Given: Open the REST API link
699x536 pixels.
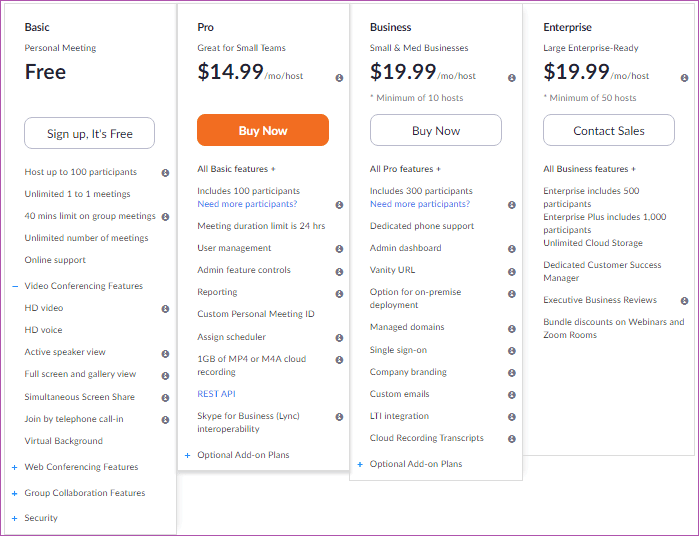Looking at the screenshot, I should pos(217,394).
